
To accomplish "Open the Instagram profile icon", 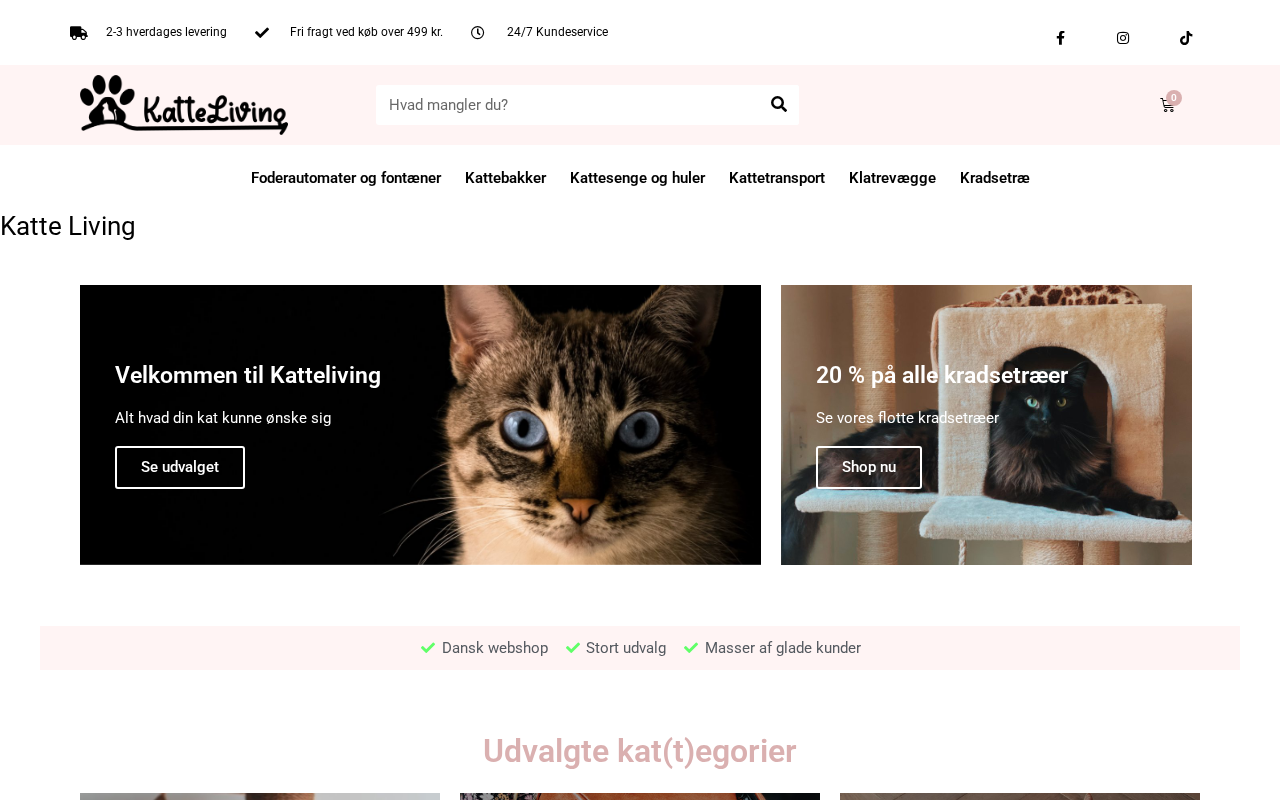I will point(1123,38).
